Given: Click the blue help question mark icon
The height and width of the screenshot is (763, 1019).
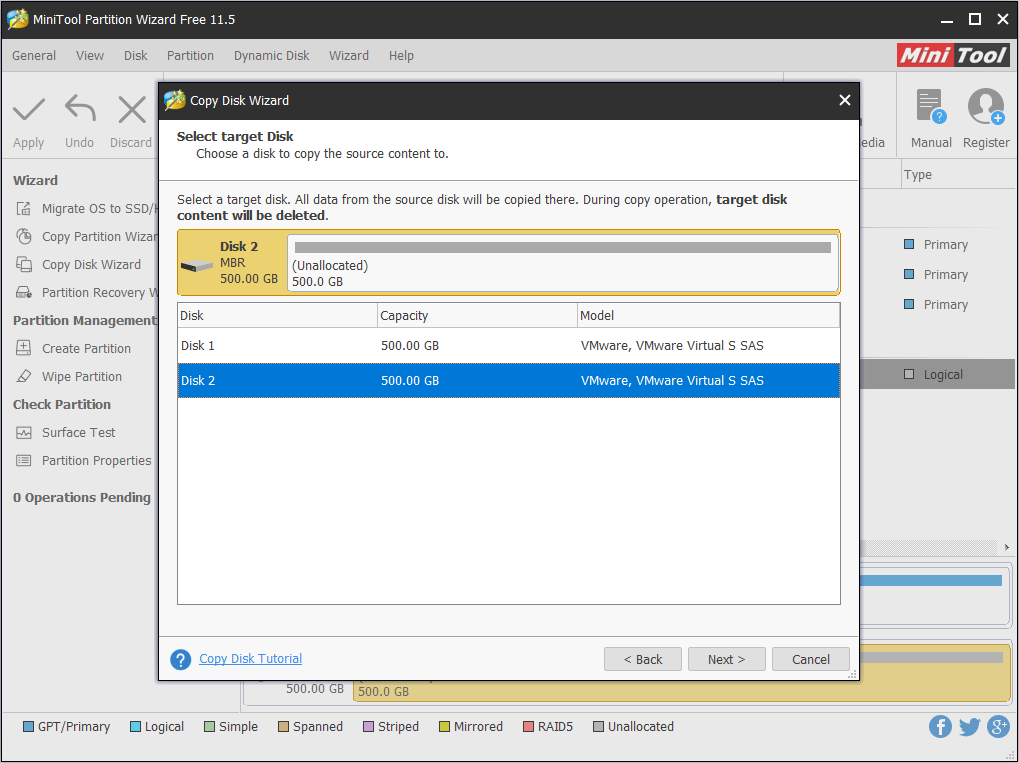Looking at the screenshot, I should 181,659.
